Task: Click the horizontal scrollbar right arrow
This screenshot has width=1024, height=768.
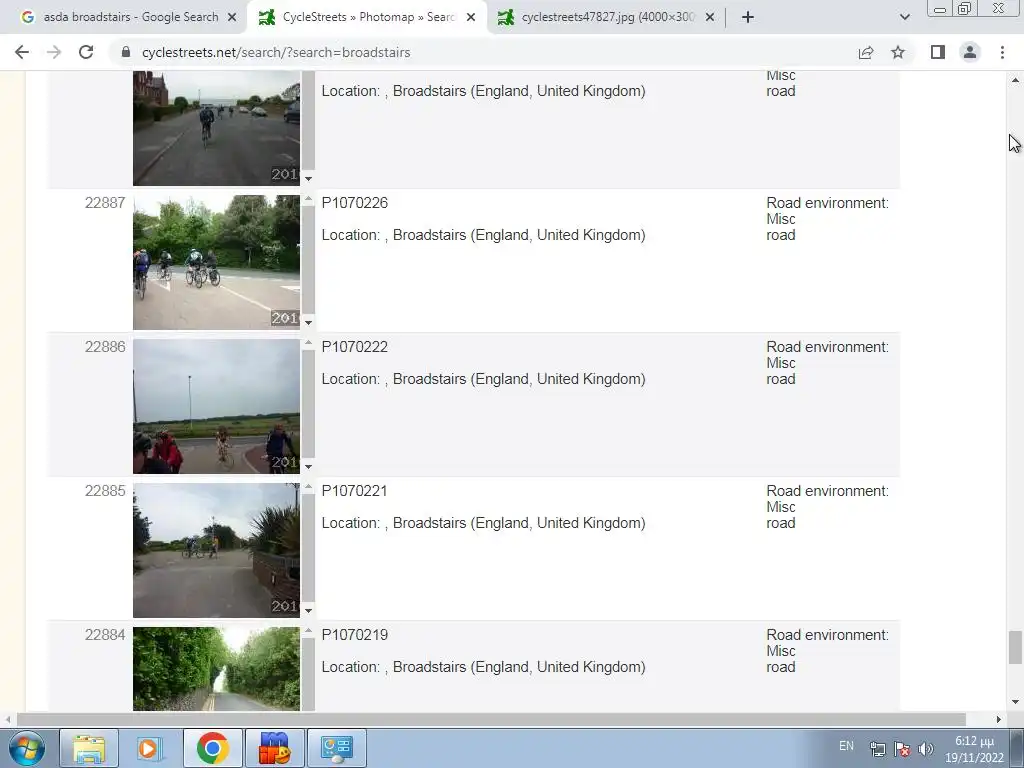Action: click(999, 719)
